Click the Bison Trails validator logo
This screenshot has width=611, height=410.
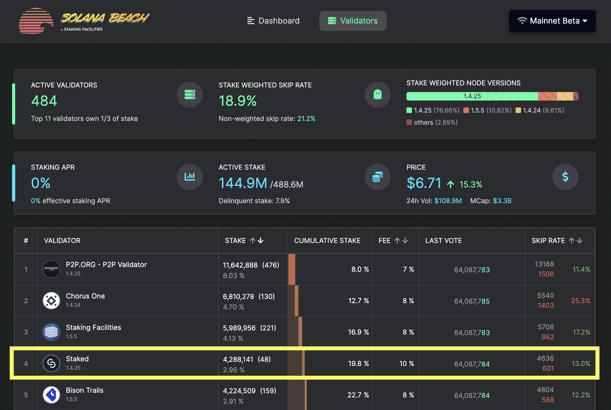tap(51, 395)
